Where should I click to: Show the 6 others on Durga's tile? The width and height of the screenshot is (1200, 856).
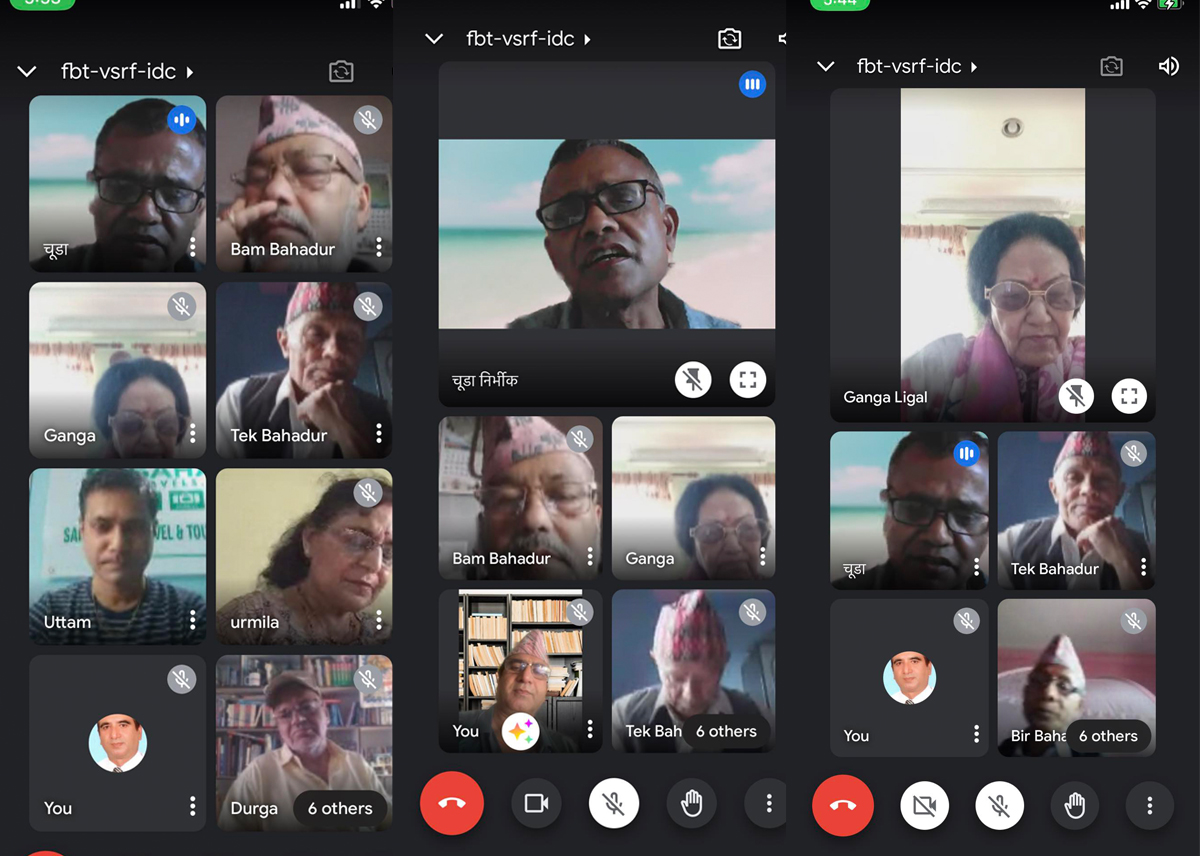[x=340, y=808]
